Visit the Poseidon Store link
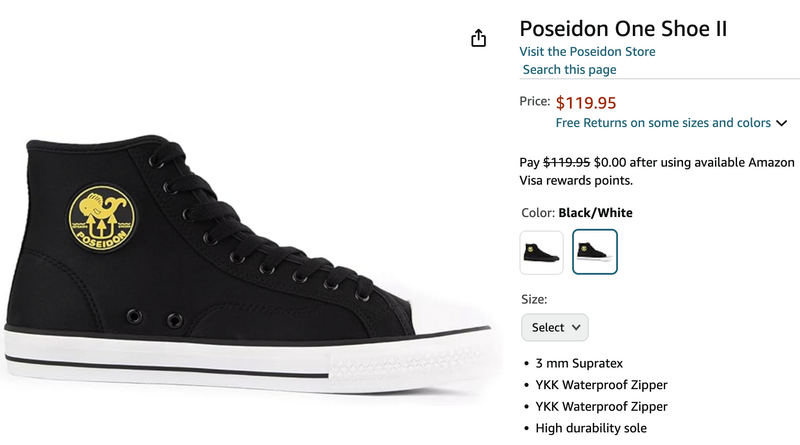Viewport: 800px width, 445px height. tap(587, 52)
